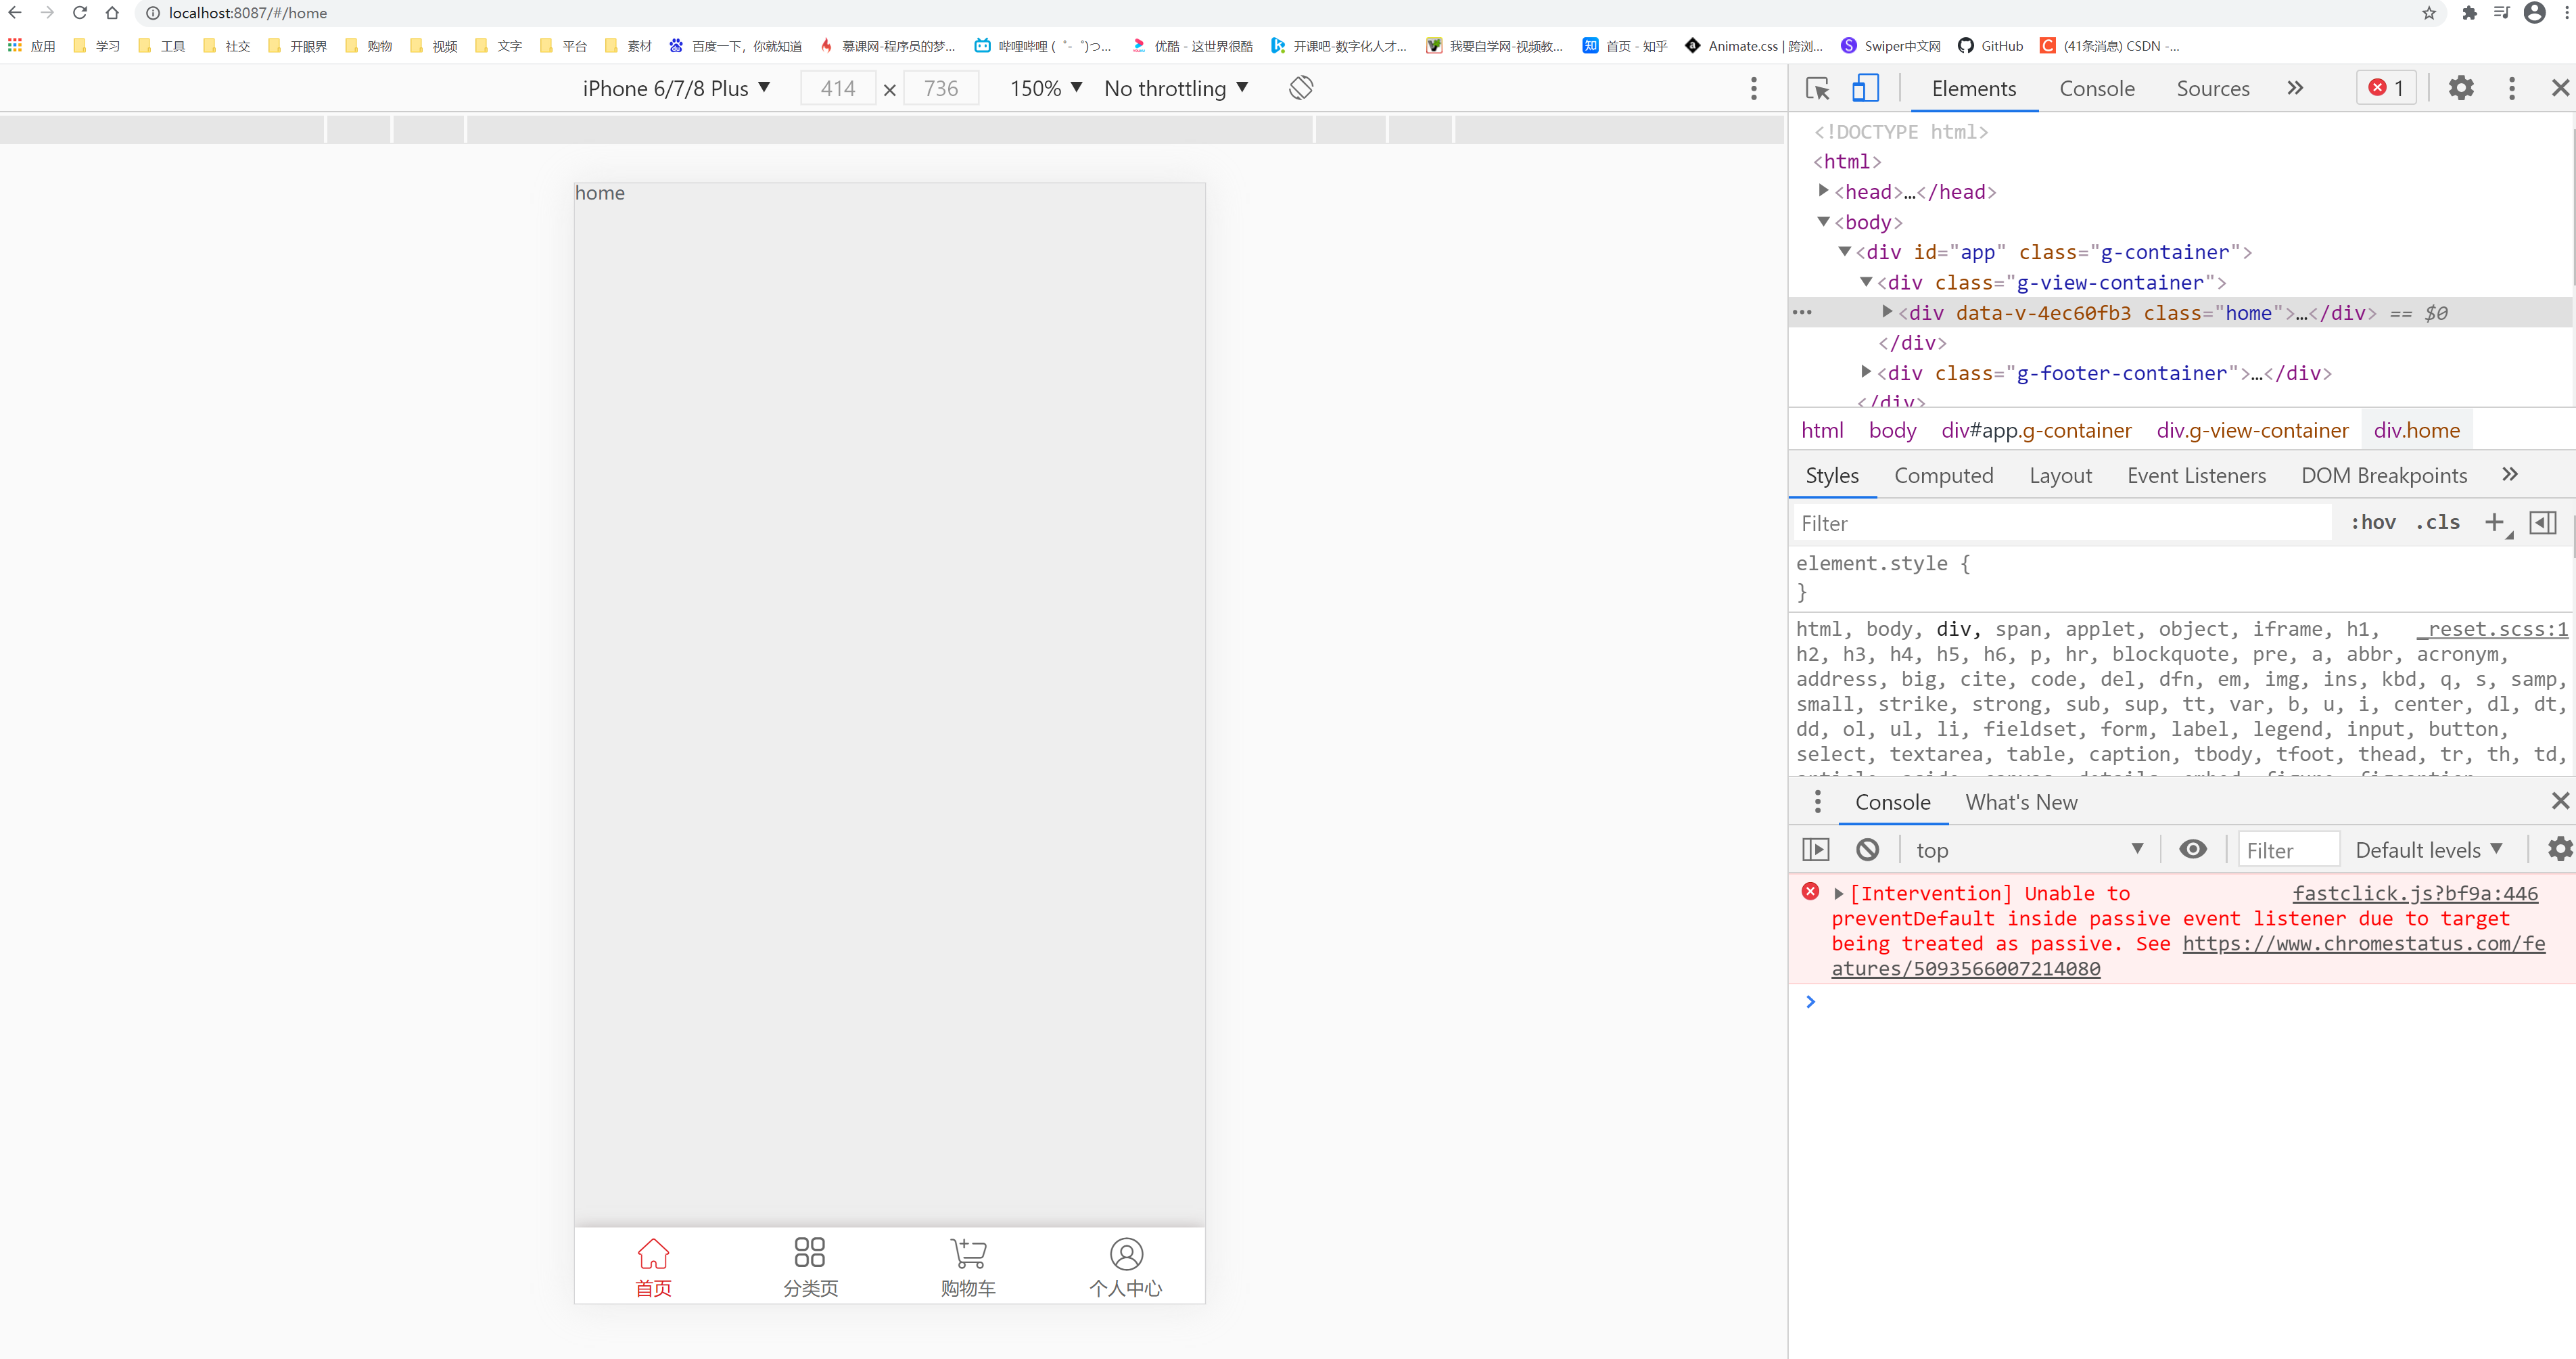Switch to the Sources tab
Screen dimensions: 2576x1359
coord(2212,88)
